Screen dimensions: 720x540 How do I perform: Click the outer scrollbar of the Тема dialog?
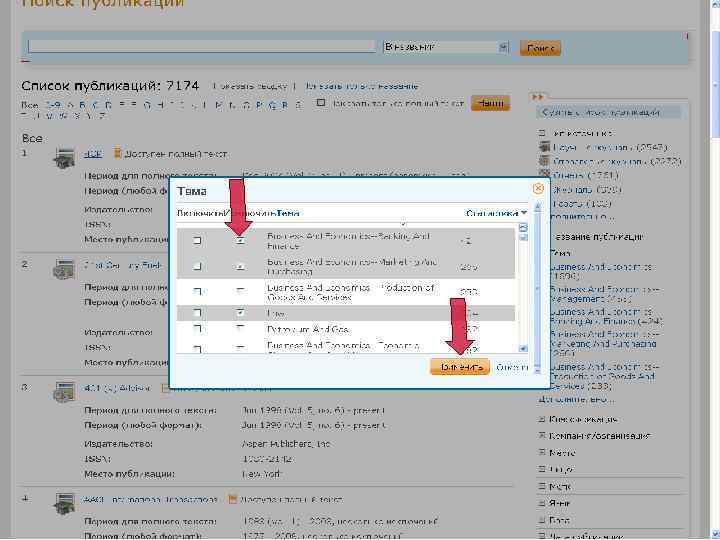(537, 289)
